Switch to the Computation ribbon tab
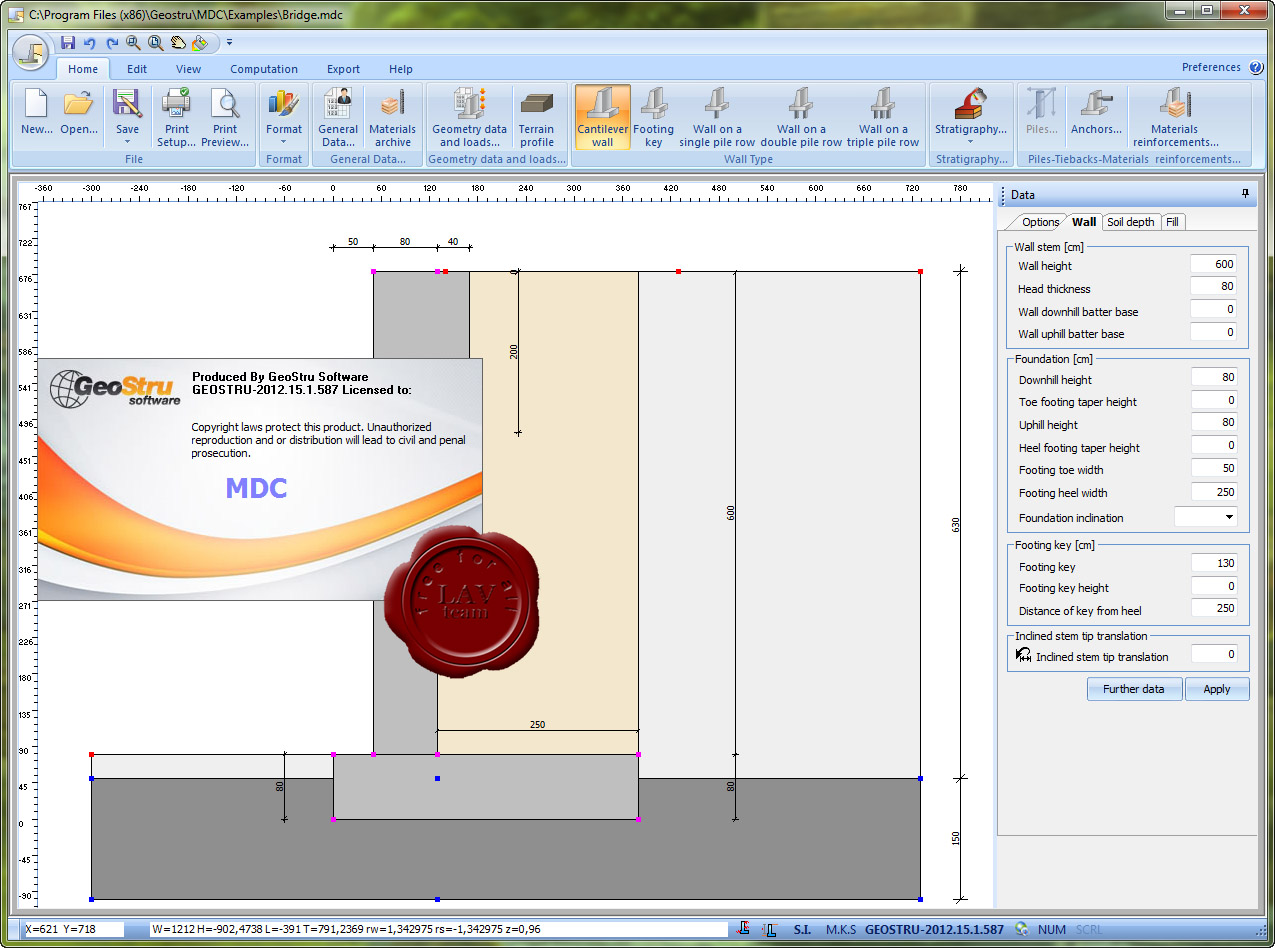 [x=264, y=69]
